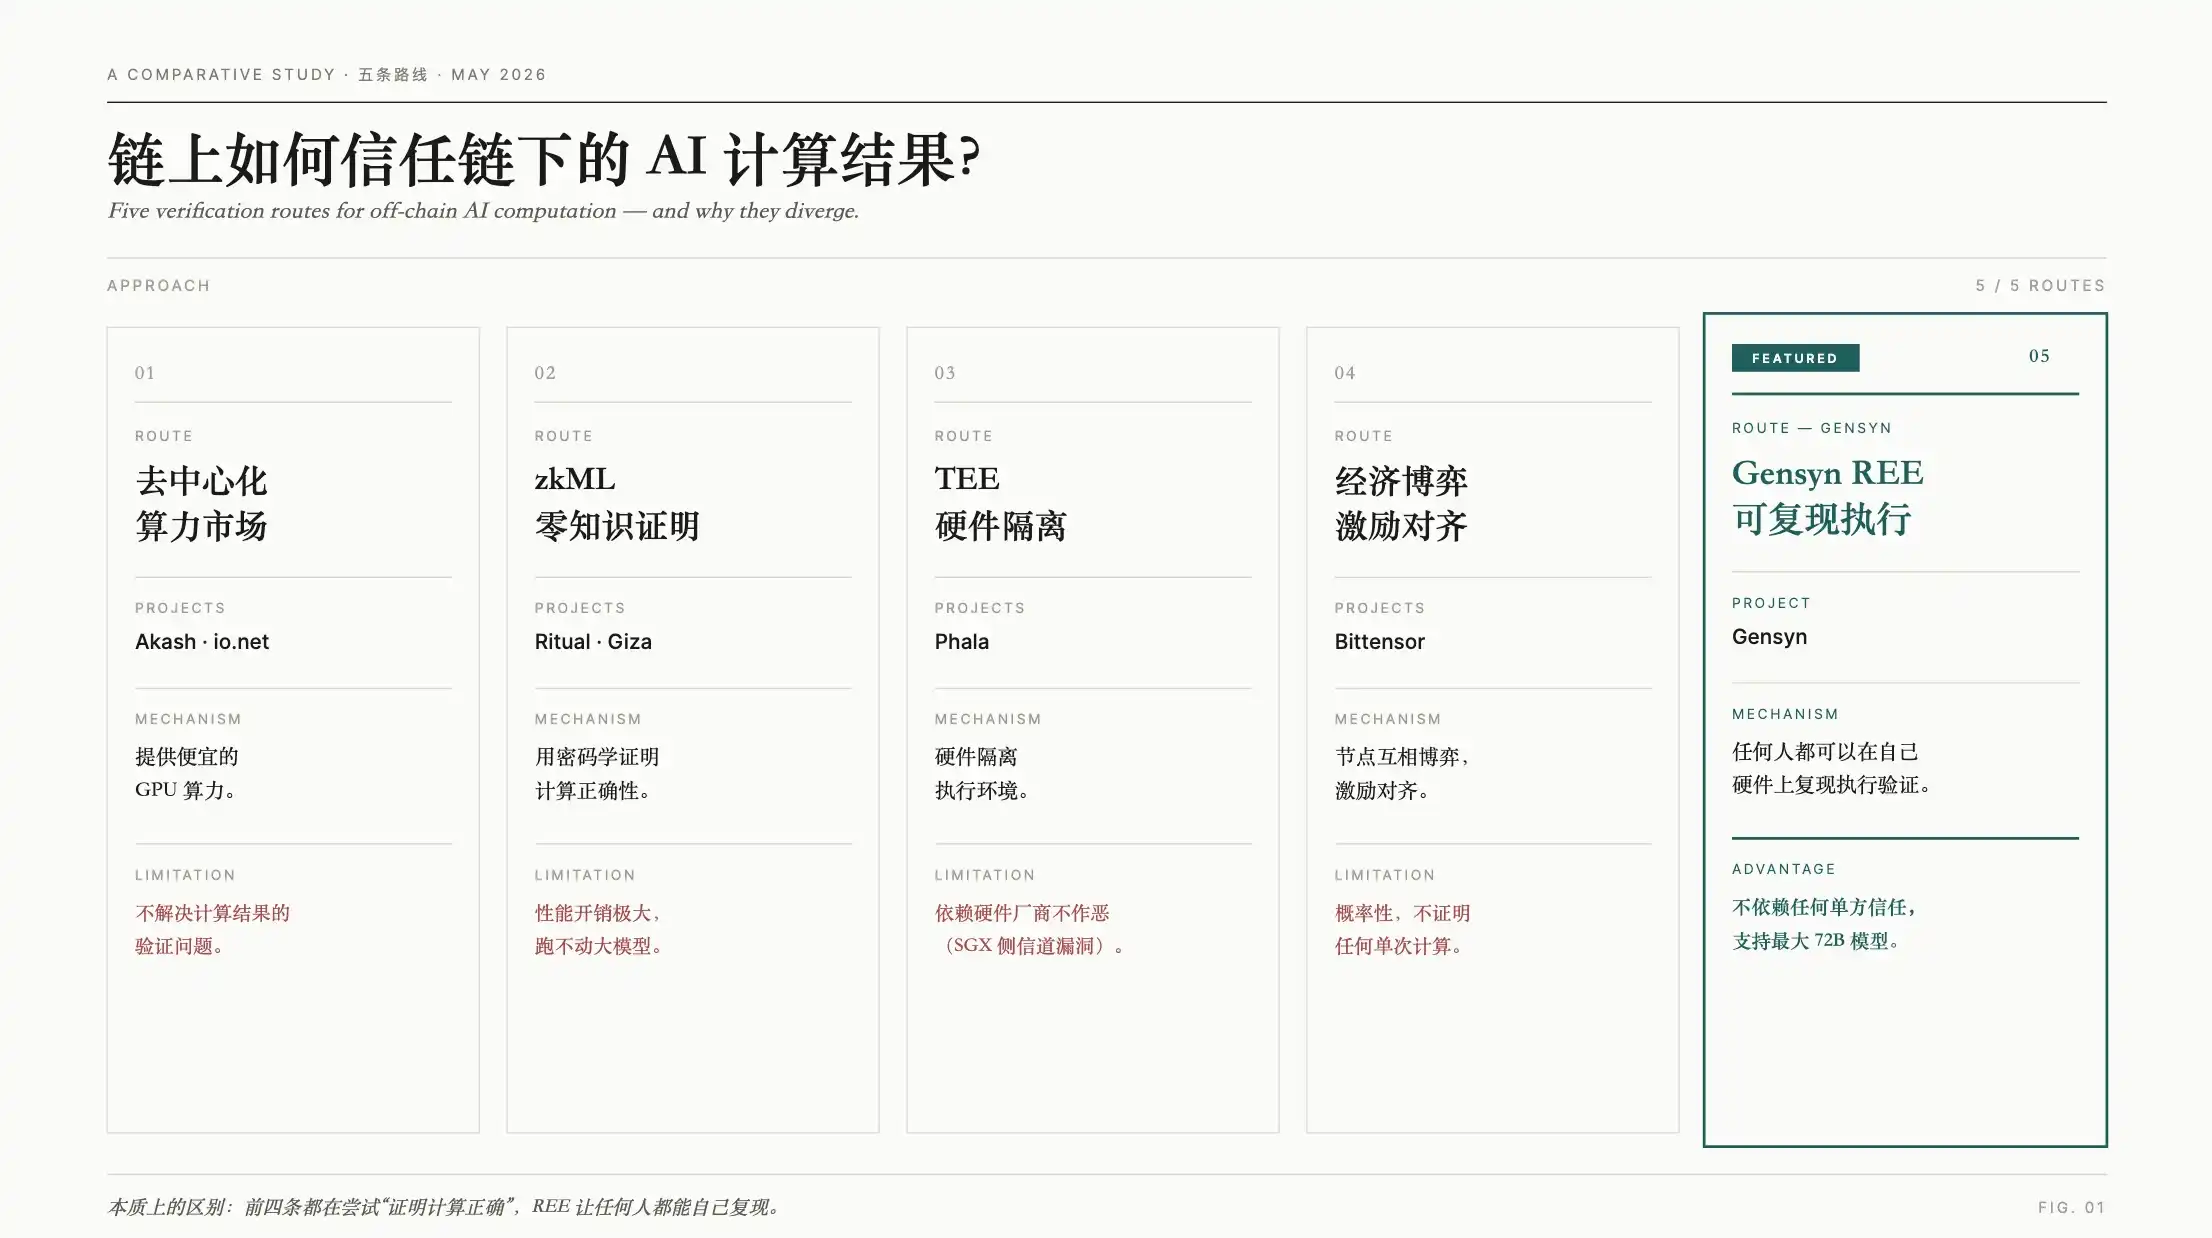Click the 'APPROACH' section label

159,286
